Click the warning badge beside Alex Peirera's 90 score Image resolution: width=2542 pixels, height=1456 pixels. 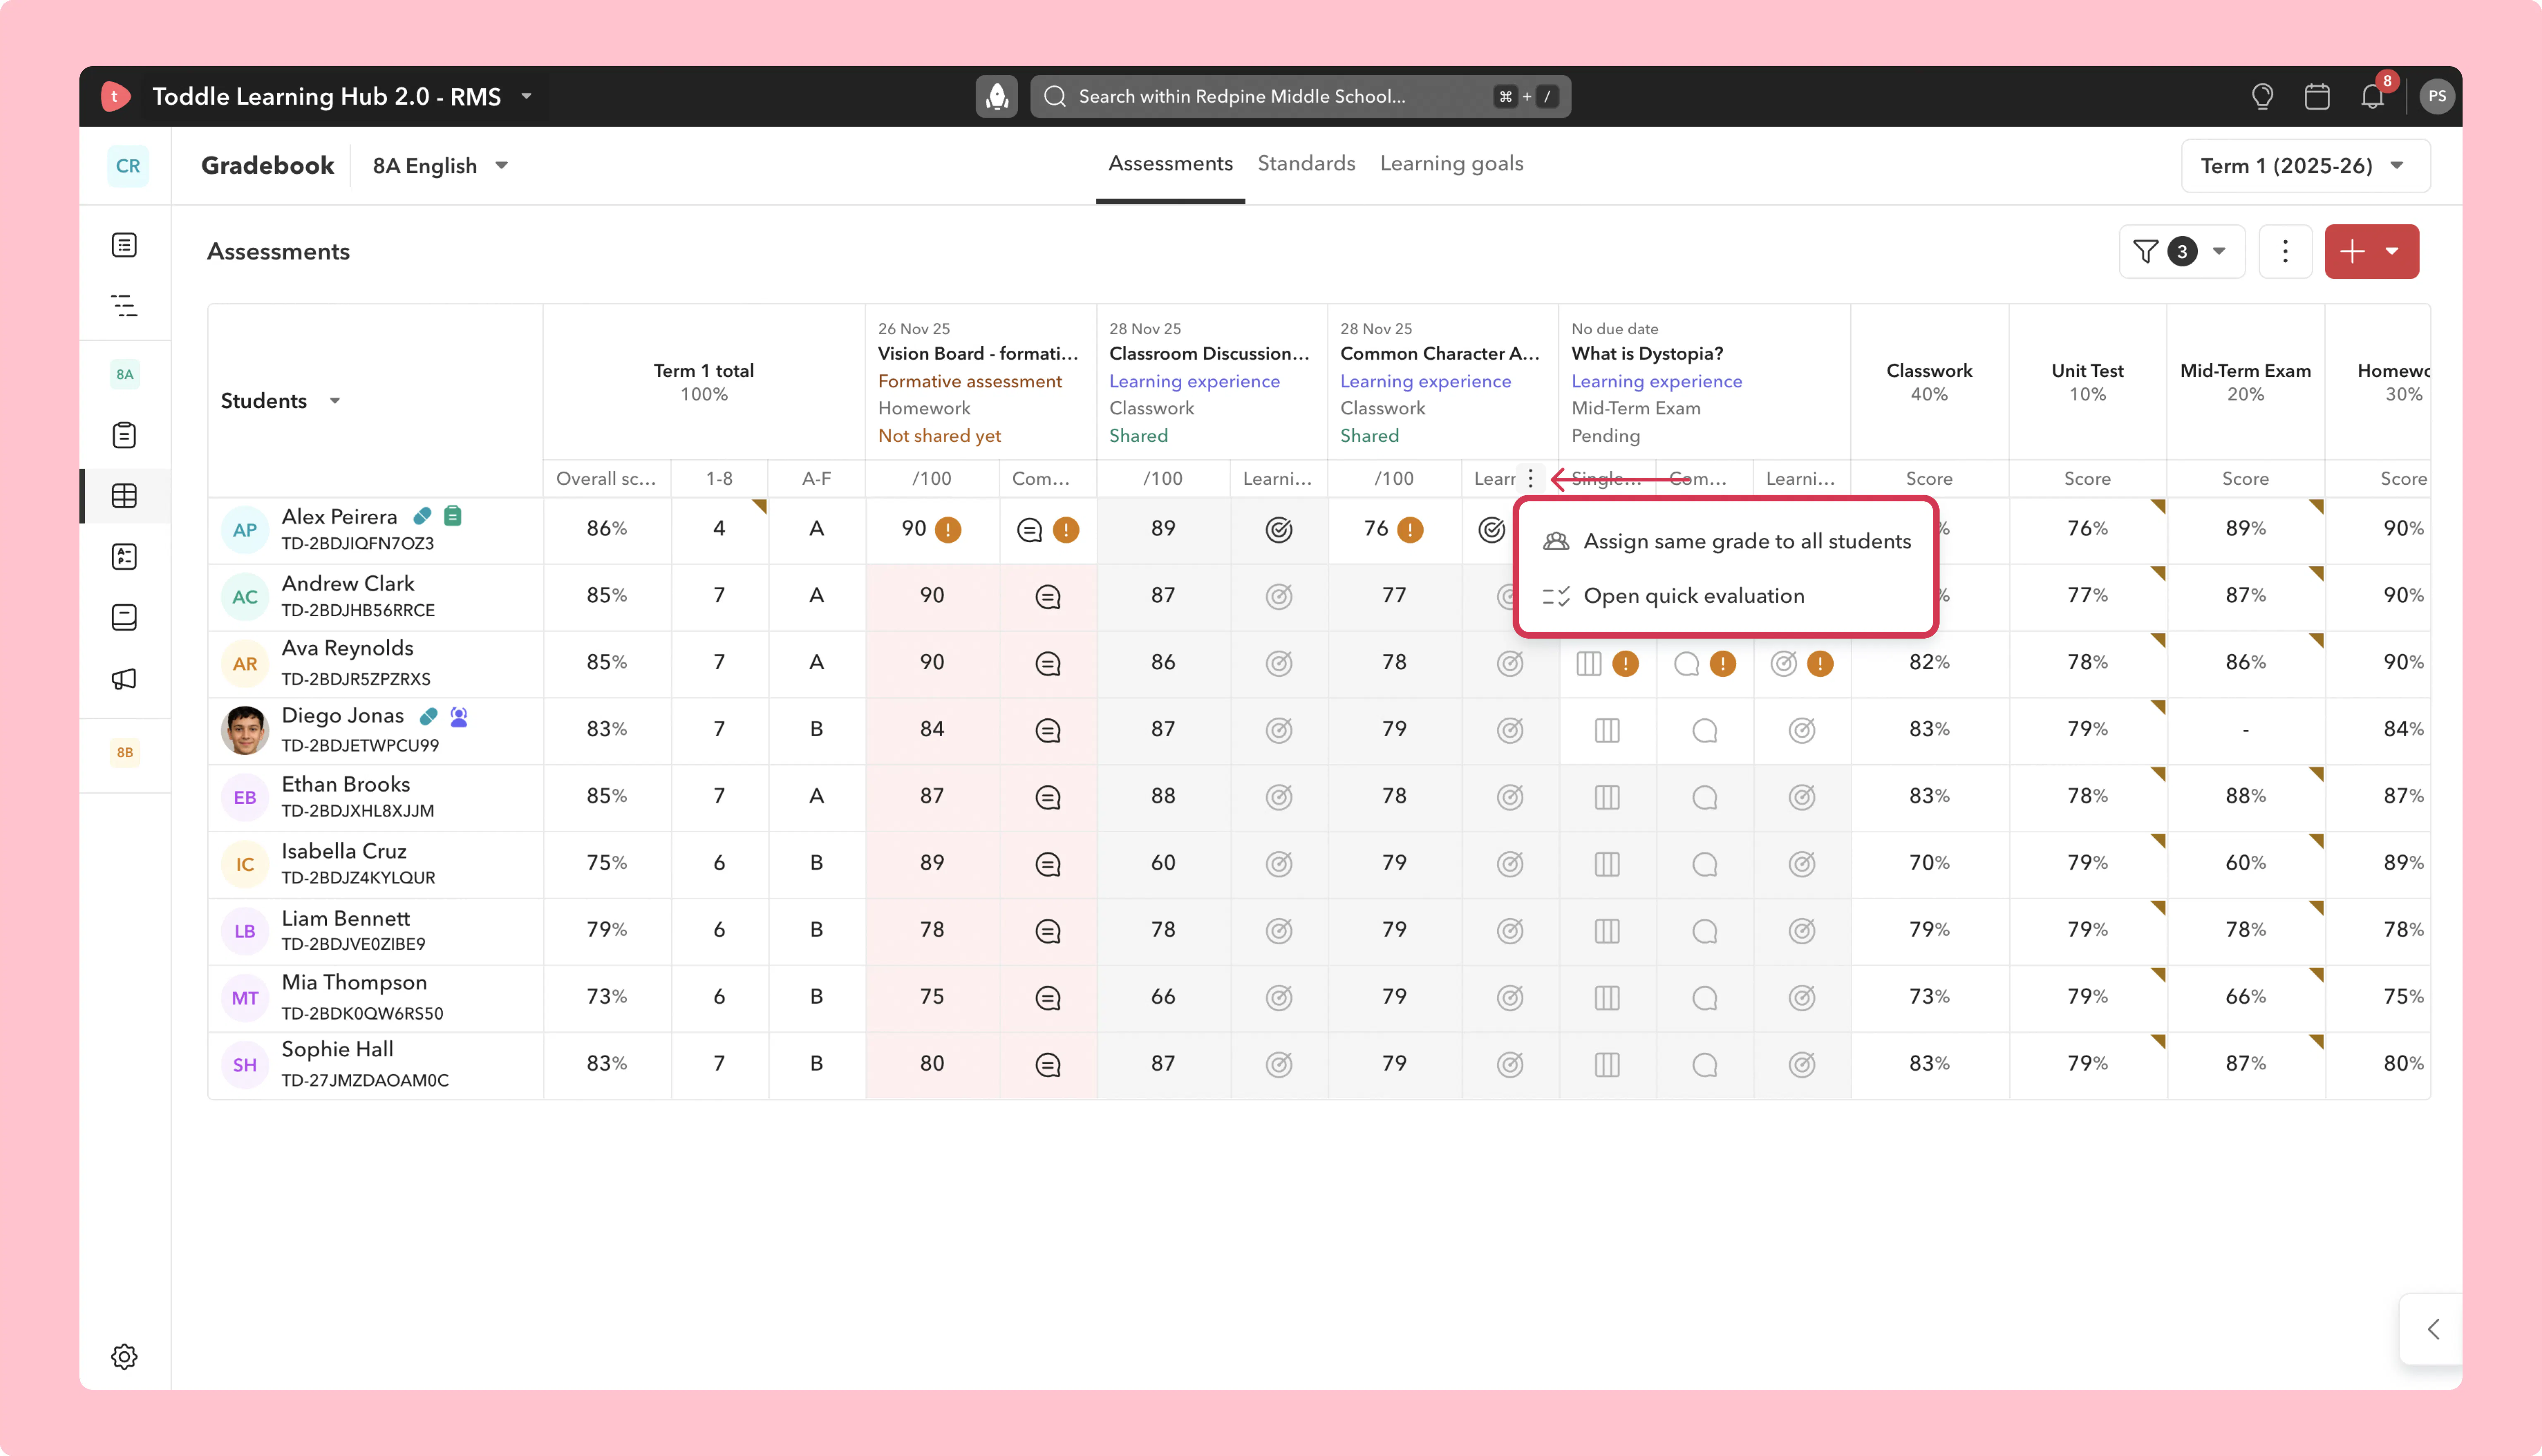[x=948, y=529]
